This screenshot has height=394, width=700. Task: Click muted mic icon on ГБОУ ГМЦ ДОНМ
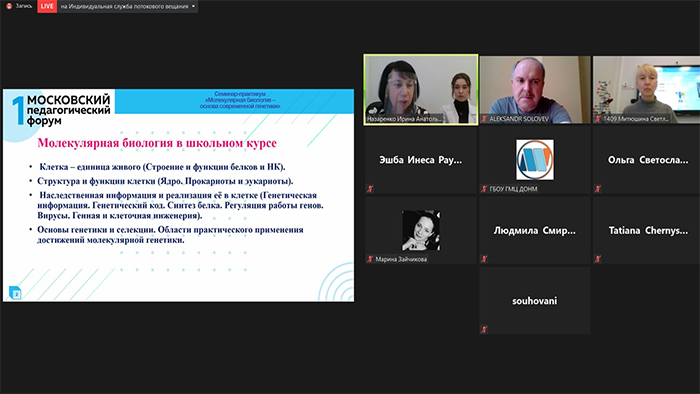pos(484,189)
